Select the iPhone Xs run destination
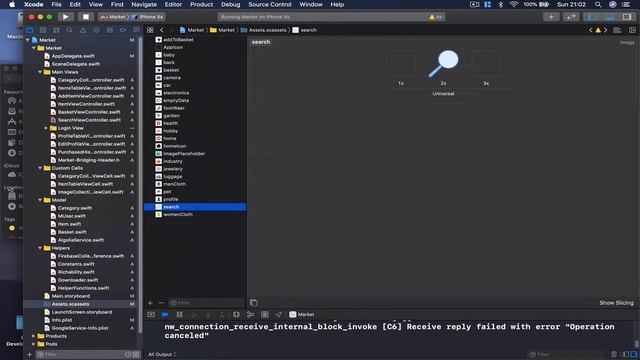This screenshot has height=360, width=640. (148, 17)
